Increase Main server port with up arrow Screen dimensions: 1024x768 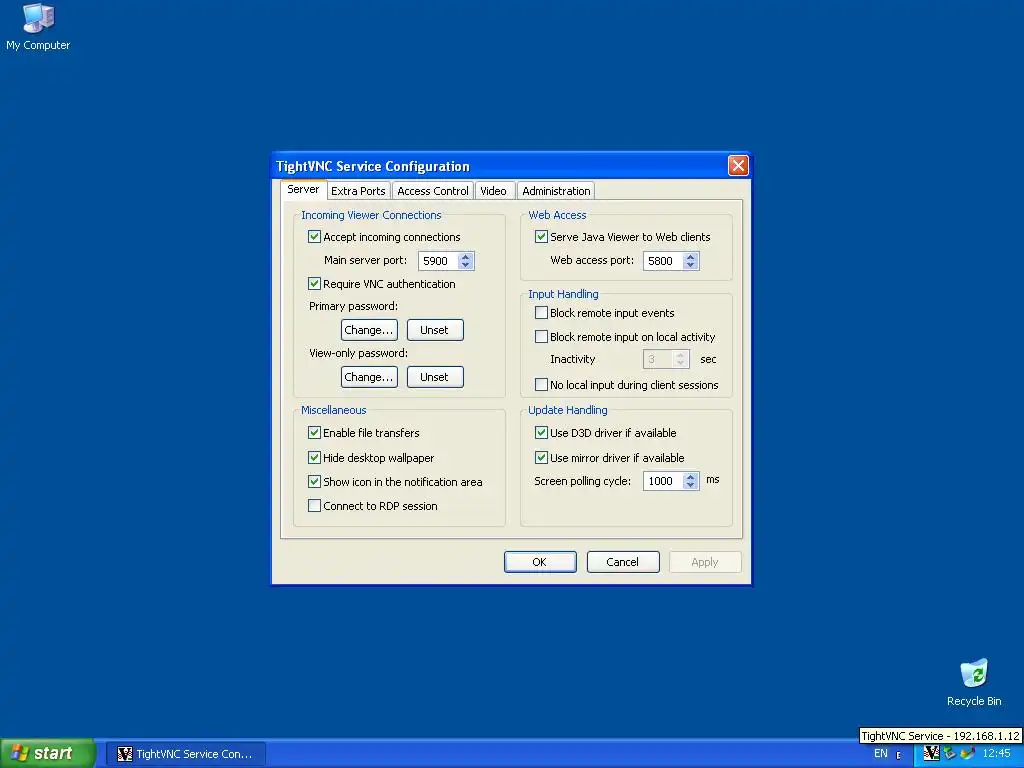[465, 257]
